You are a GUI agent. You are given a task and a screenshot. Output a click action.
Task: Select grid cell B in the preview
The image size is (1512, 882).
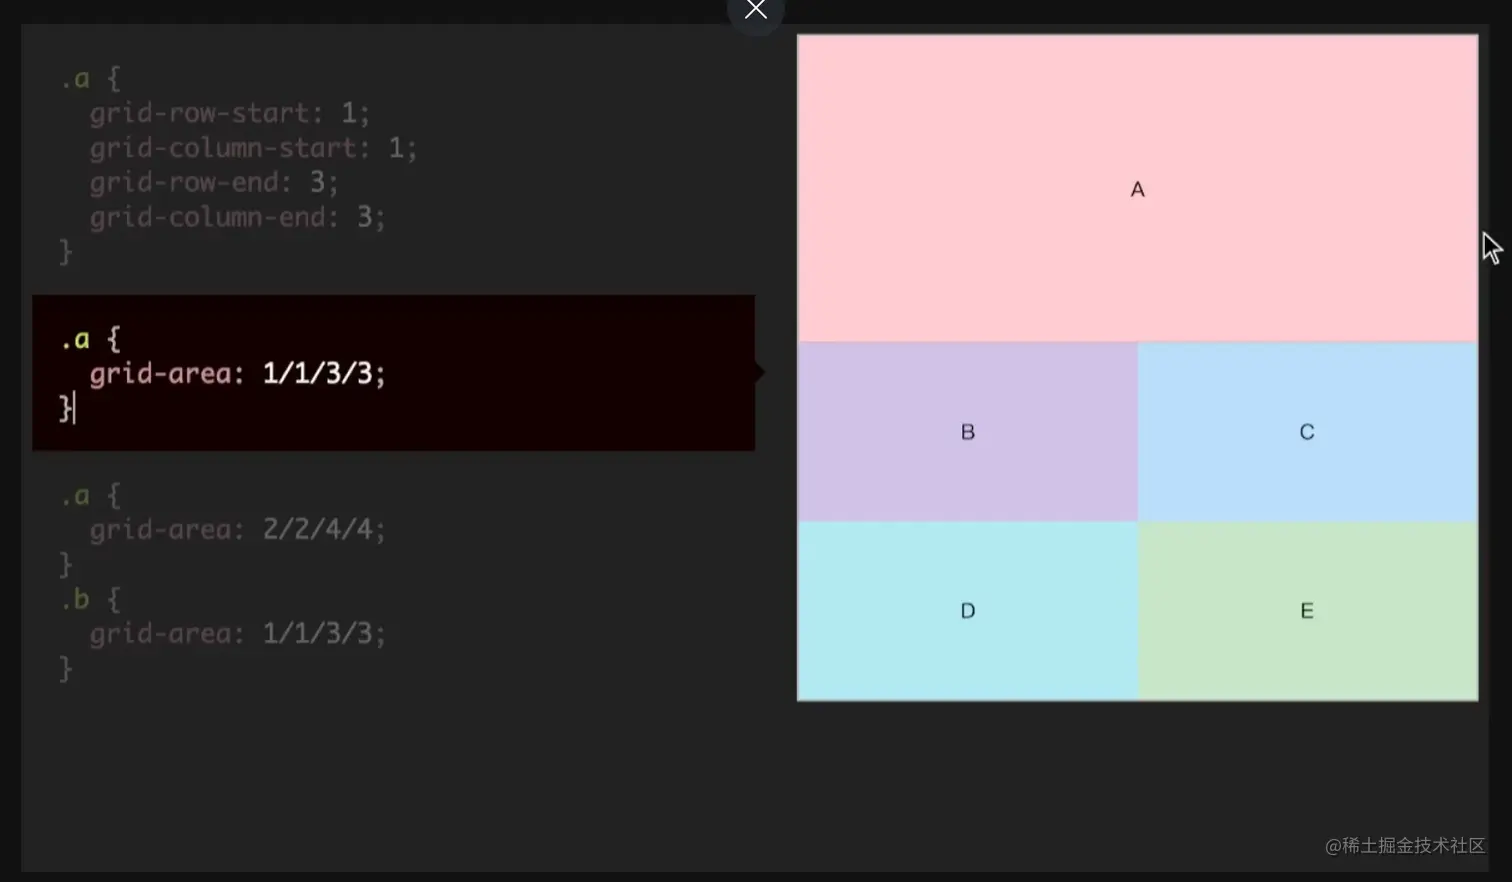[966, 431]
